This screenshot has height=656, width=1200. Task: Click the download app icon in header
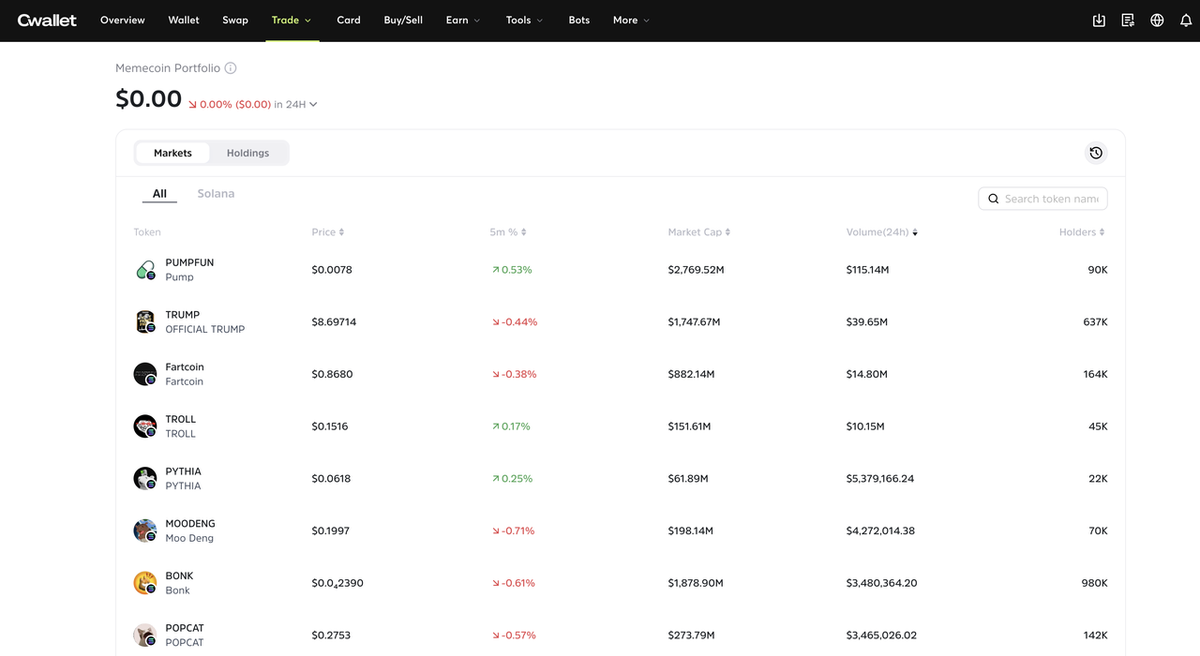point(1099,20)
